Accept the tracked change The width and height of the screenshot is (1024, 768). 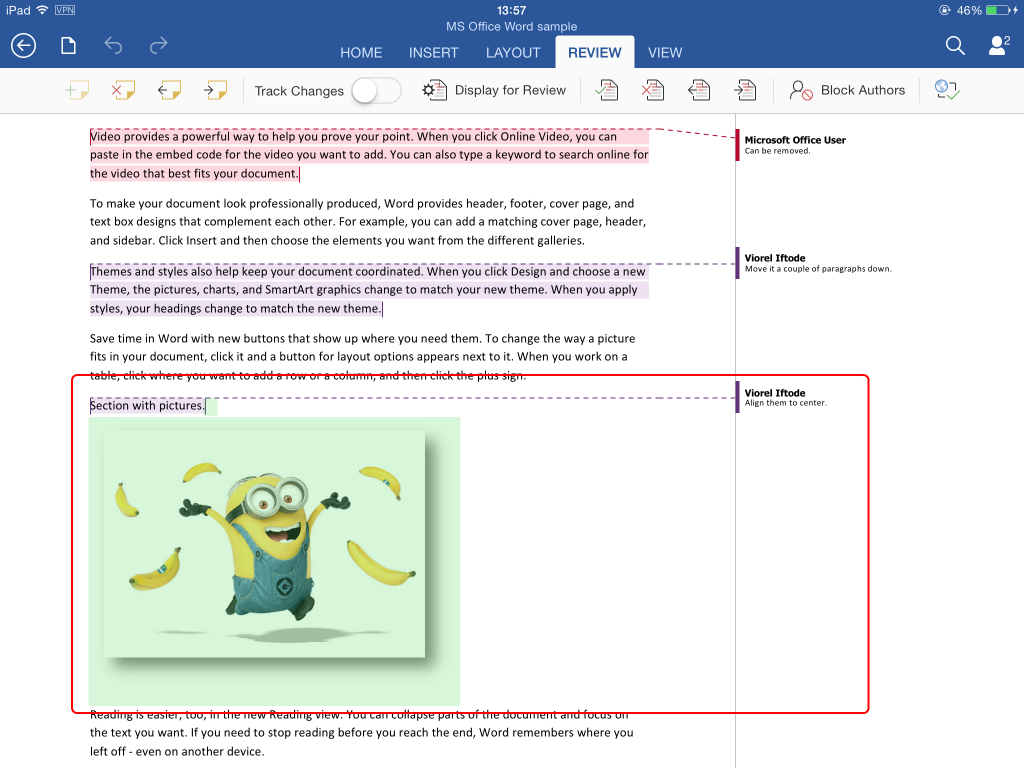point(607,90)
